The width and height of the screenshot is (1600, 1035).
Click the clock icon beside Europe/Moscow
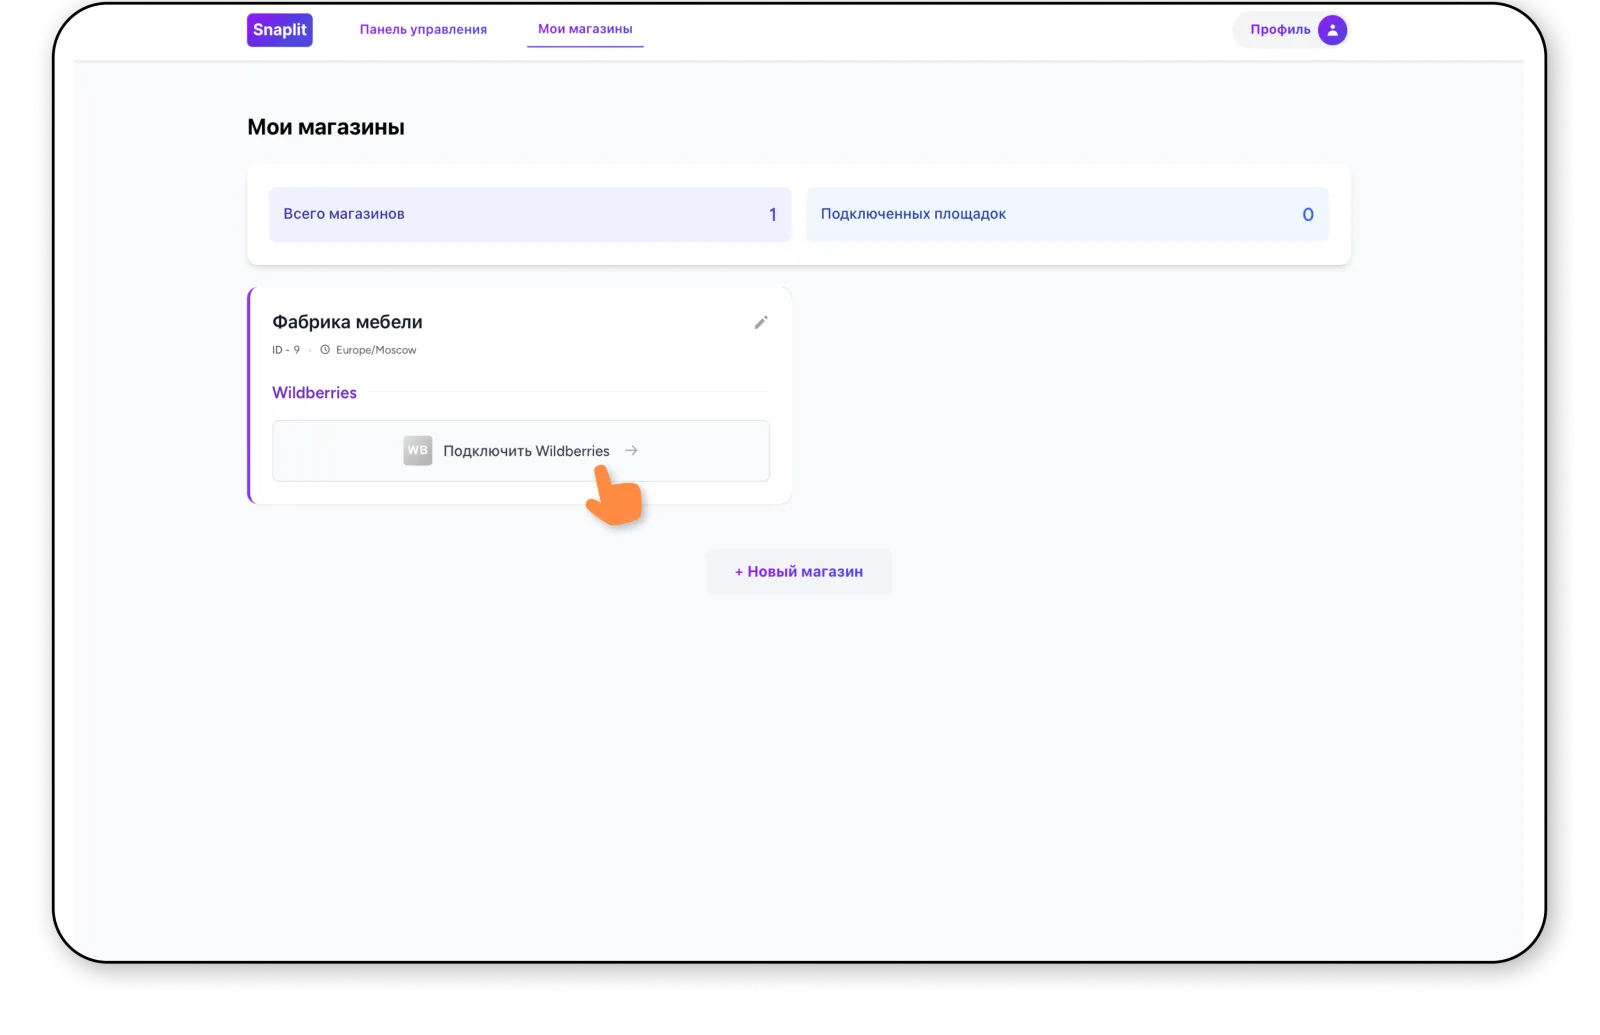[x=325, y=350]
